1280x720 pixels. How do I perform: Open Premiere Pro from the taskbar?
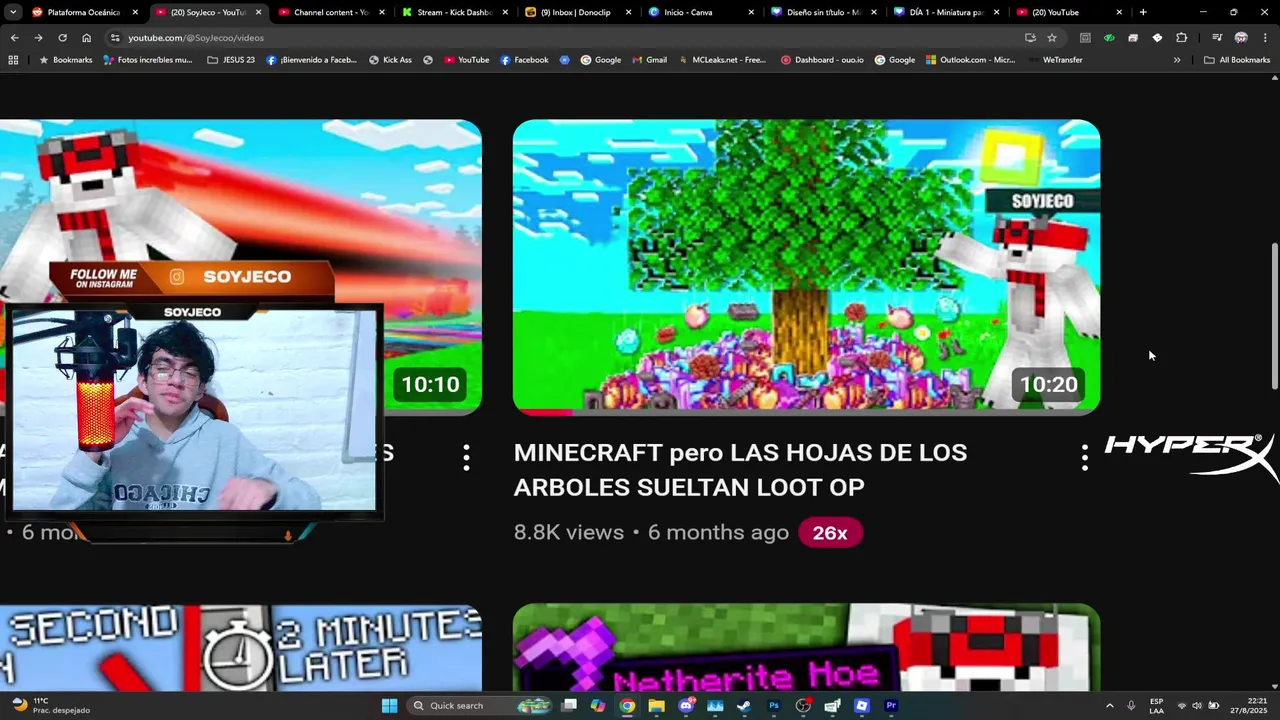pos(891,705)
